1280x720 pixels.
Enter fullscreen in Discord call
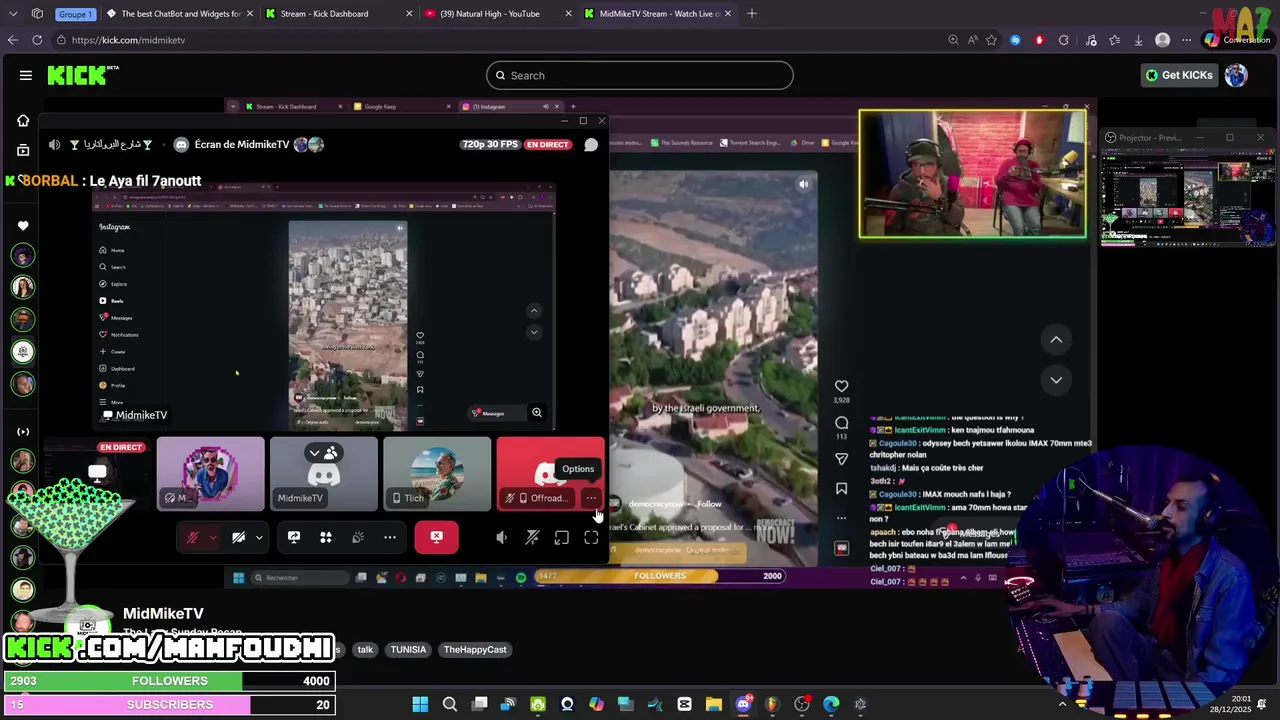pyautogui.click(x=591, y=538)
